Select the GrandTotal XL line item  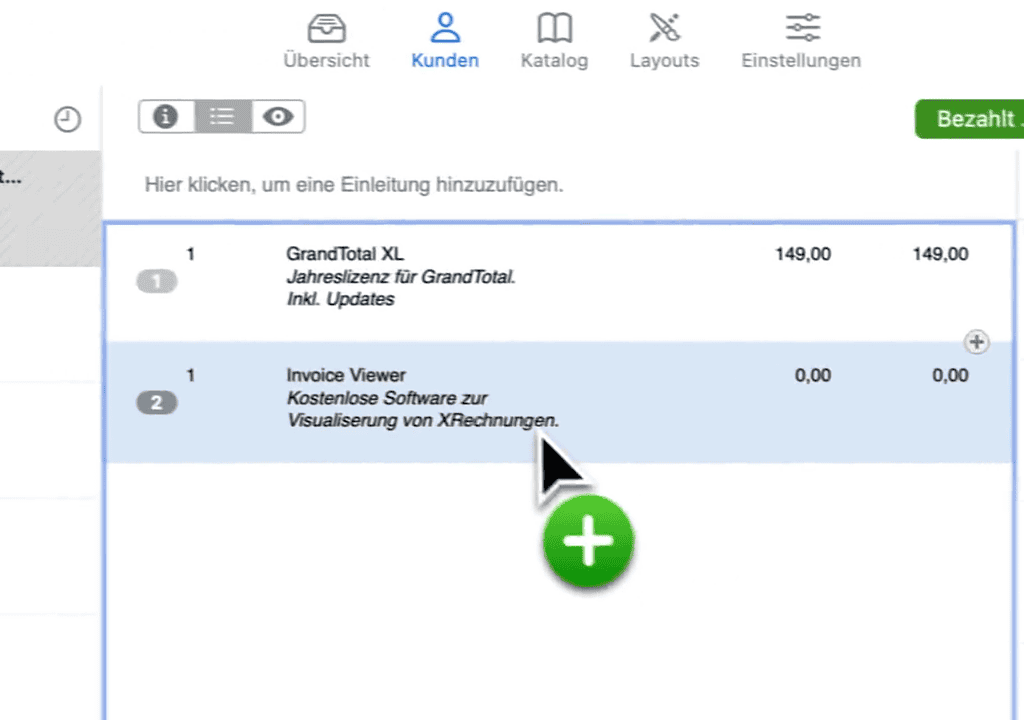[344, 254]
